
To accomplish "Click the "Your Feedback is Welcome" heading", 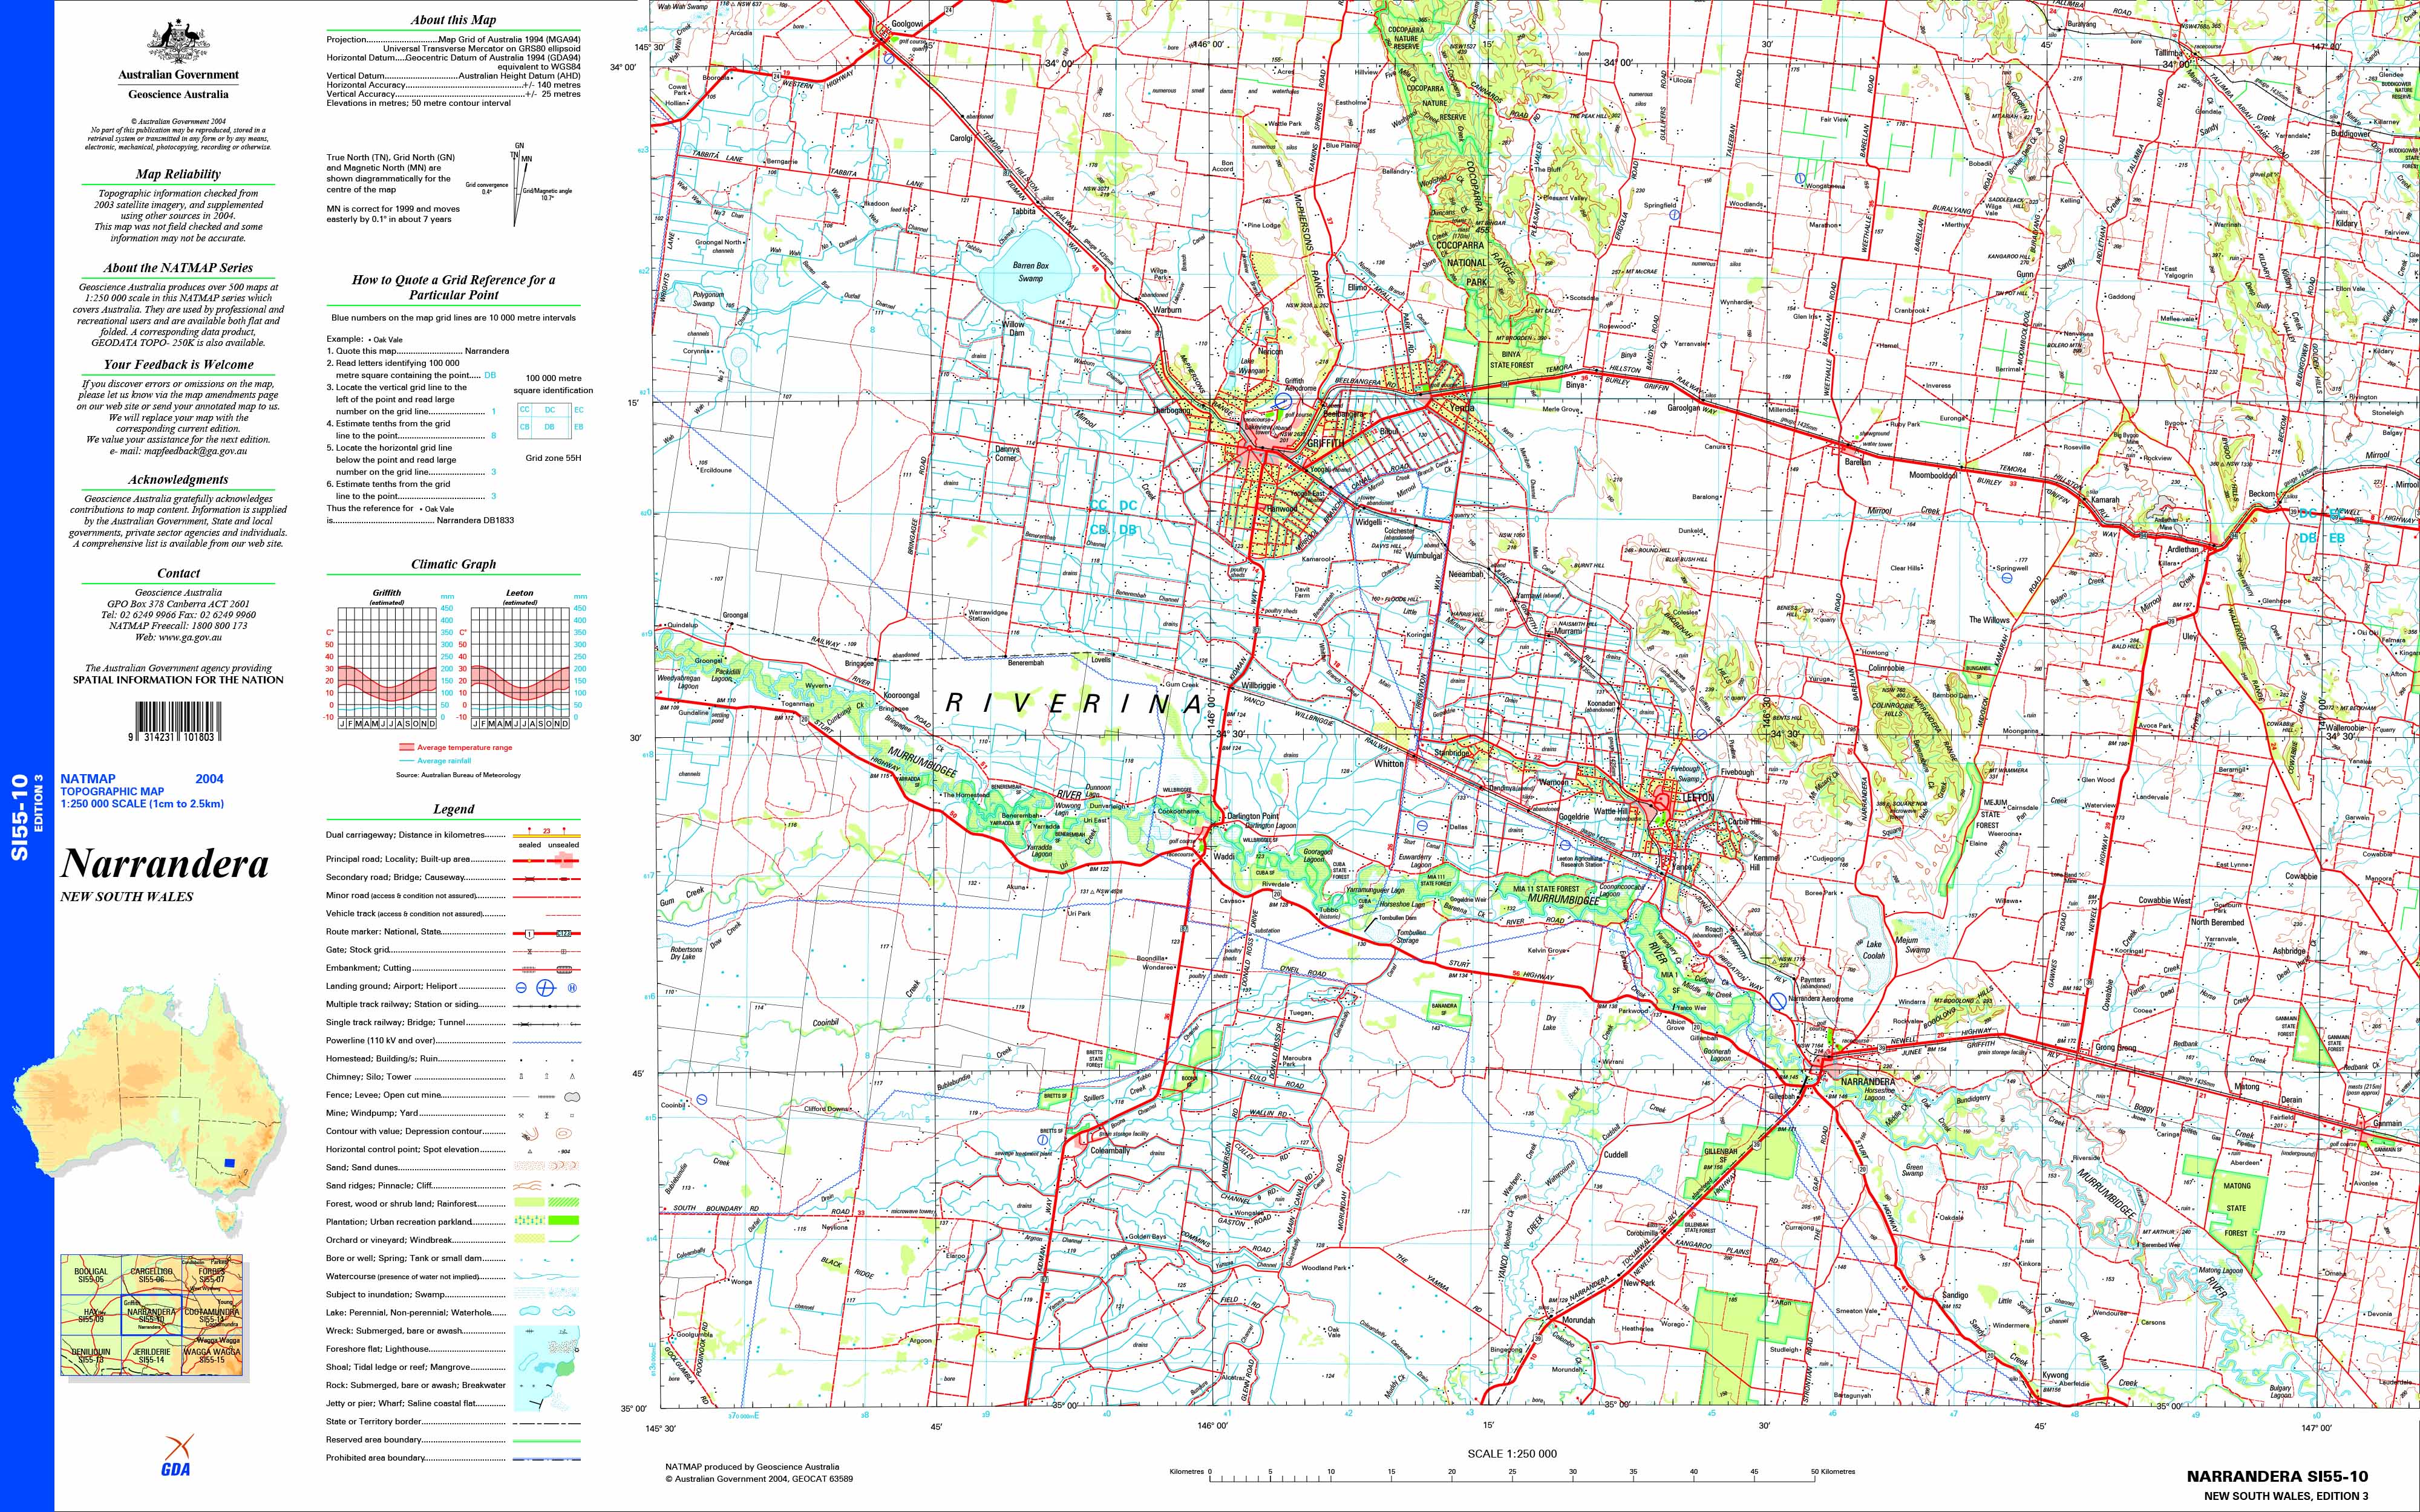I will click(x=178, y=365).
